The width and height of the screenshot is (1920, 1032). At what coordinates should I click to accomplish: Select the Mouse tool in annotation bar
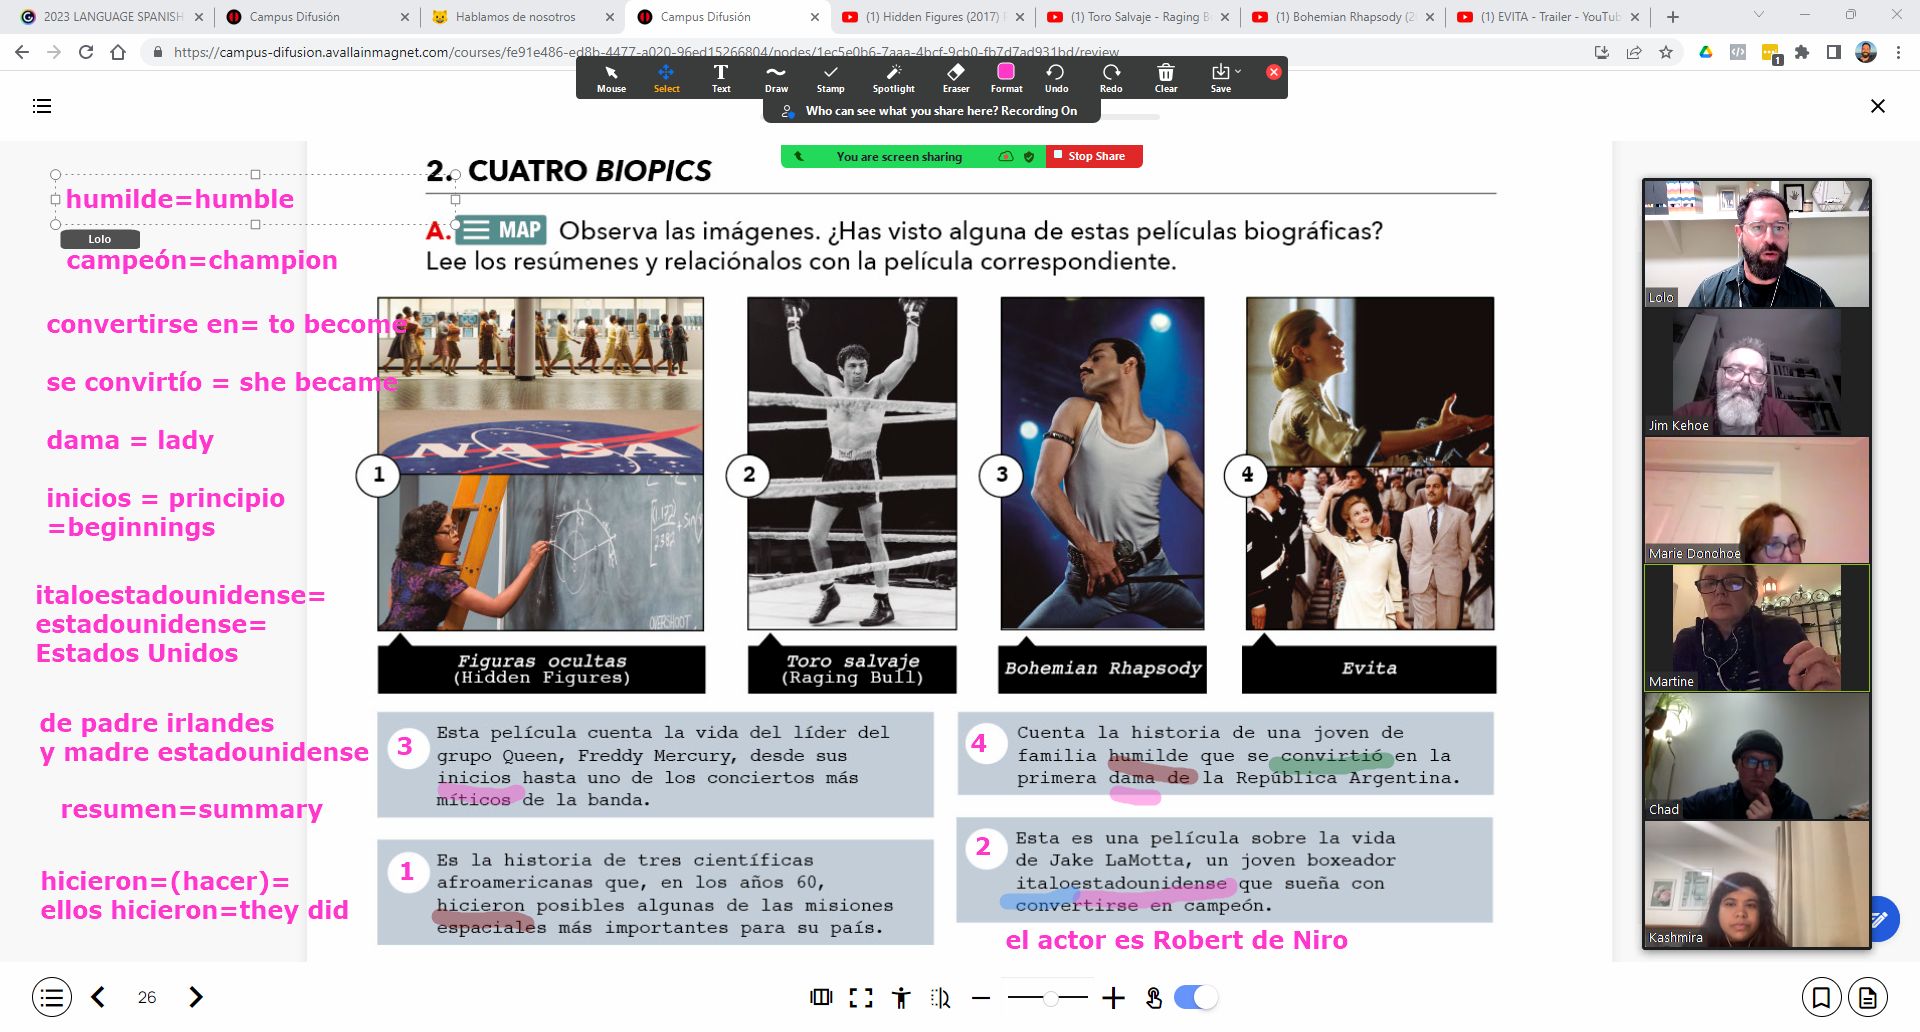(x=611, y=78)
